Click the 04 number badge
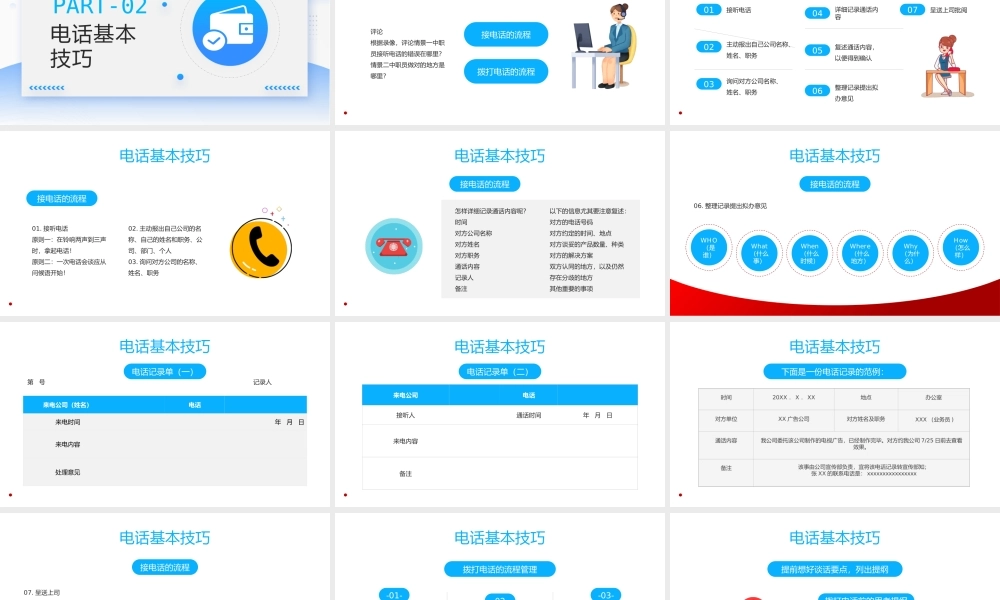Image resolution: width=1000 pixels, height=600 pixels. tap(817, 13)
